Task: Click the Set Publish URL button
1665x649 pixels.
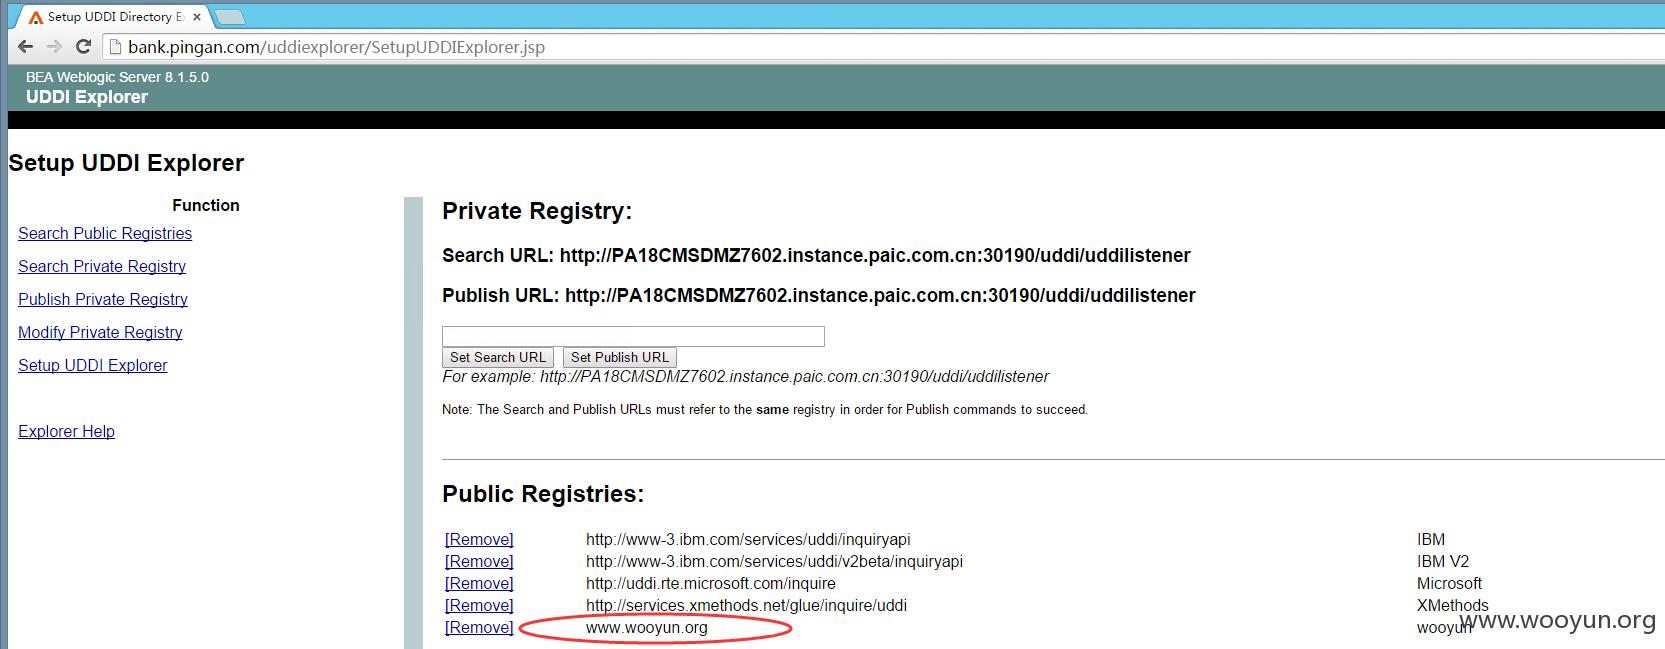Action: click(620, 357)
